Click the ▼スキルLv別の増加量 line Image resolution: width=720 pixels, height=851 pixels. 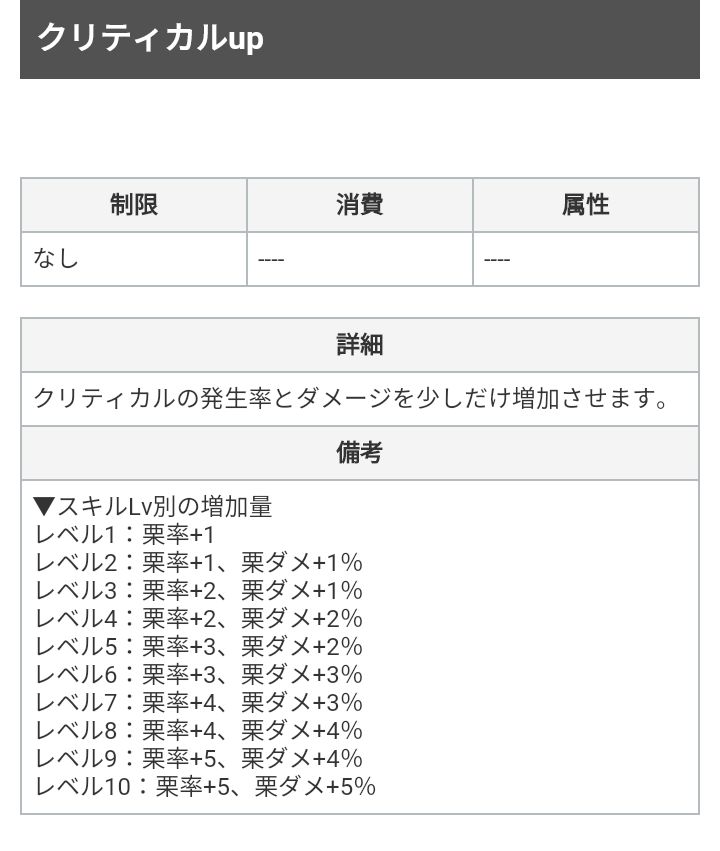click(x=152, y=507)
